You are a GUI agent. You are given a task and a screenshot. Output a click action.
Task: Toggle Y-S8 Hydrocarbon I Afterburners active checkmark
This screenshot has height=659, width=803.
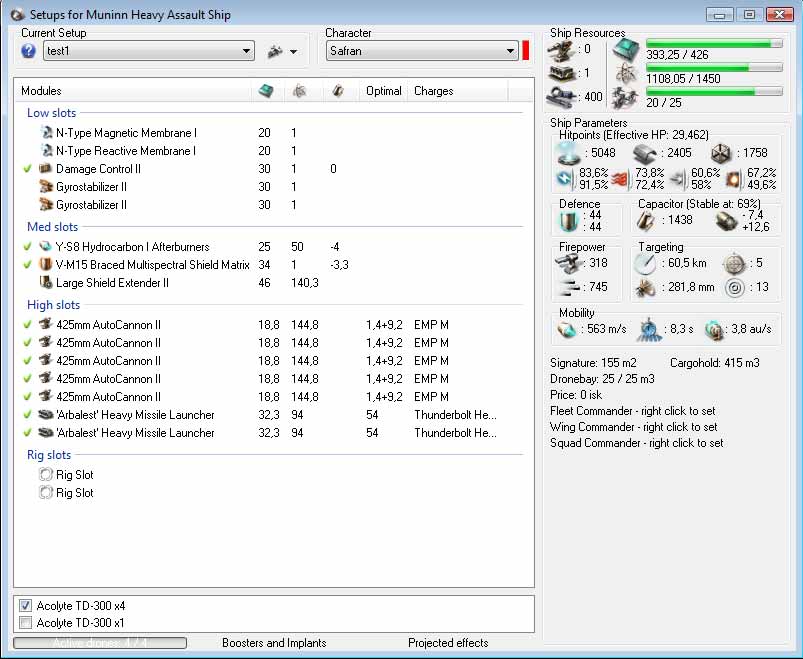tap(27, 247)
